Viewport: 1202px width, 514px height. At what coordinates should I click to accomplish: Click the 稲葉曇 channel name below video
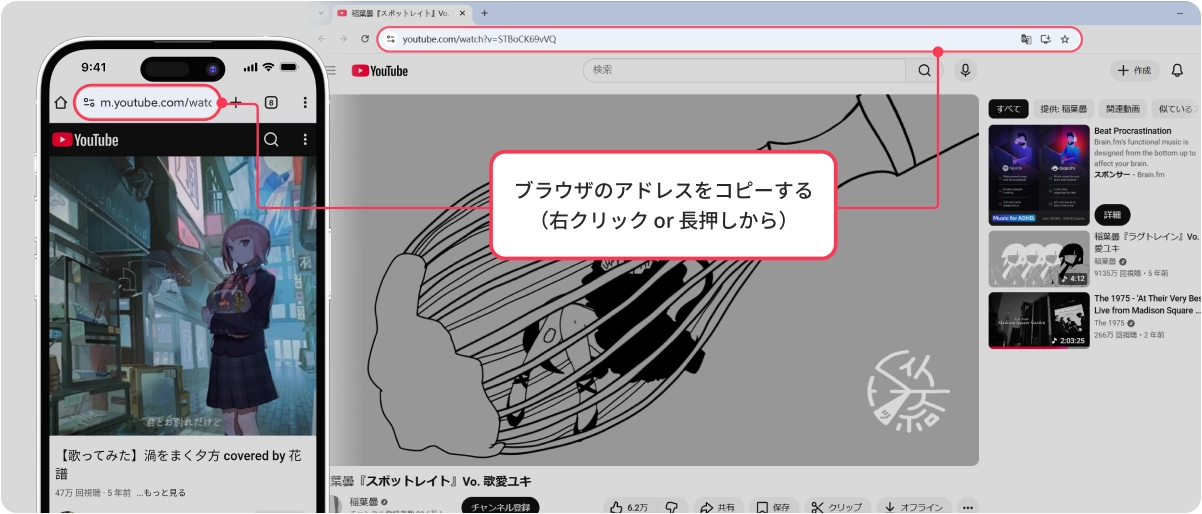[x=363, y=501]
